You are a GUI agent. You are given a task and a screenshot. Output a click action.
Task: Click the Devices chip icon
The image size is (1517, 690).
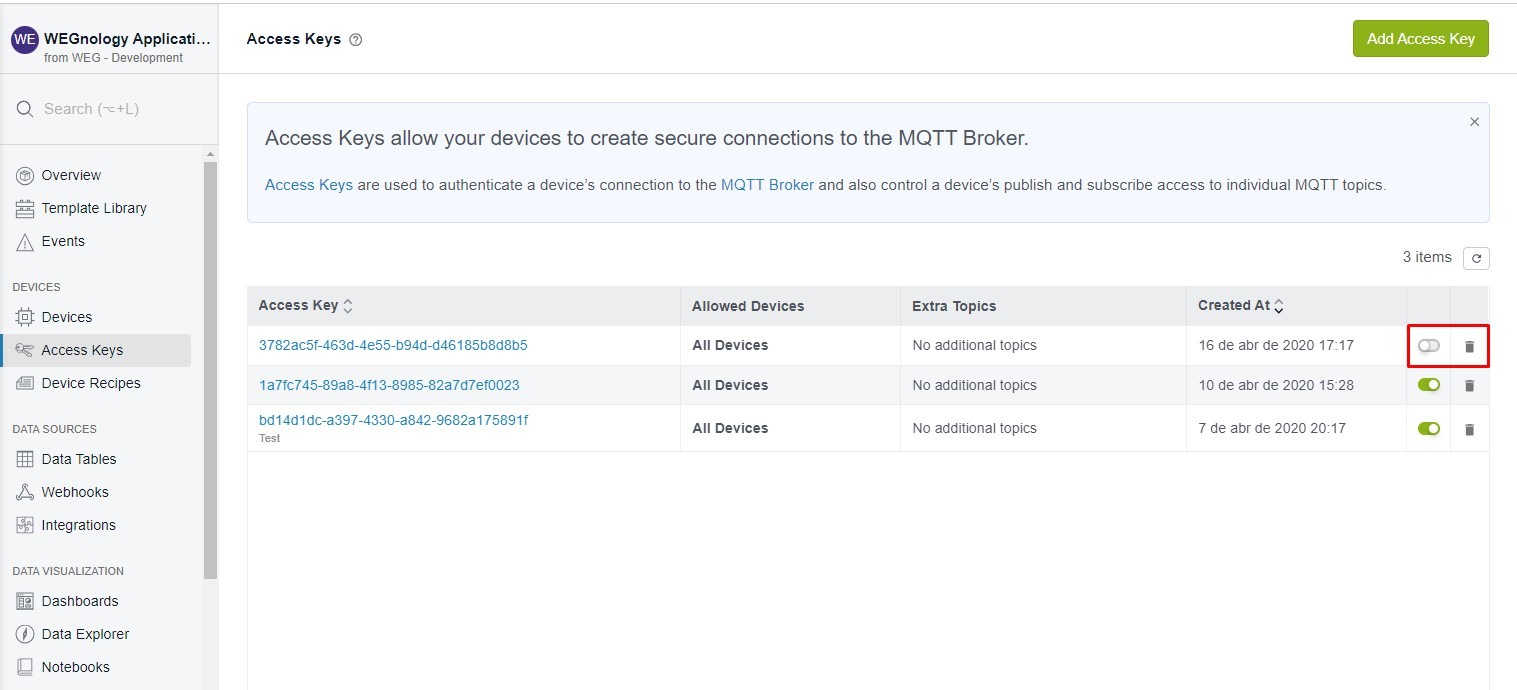(x=25, y=317)
